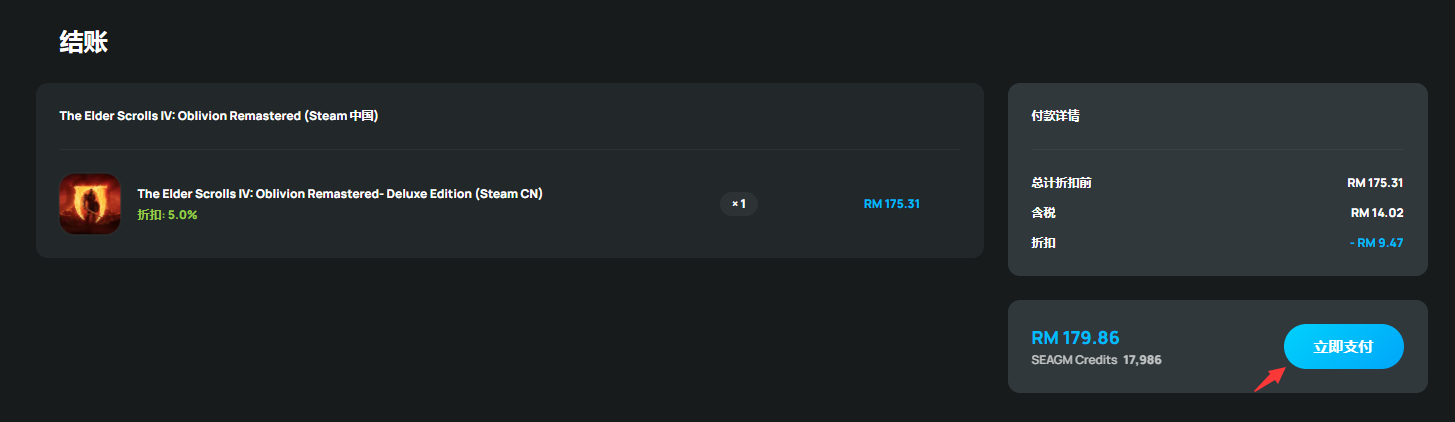Select the 总计折扣前 subtotal label

pyautogui.click(x=1061, y=183)
